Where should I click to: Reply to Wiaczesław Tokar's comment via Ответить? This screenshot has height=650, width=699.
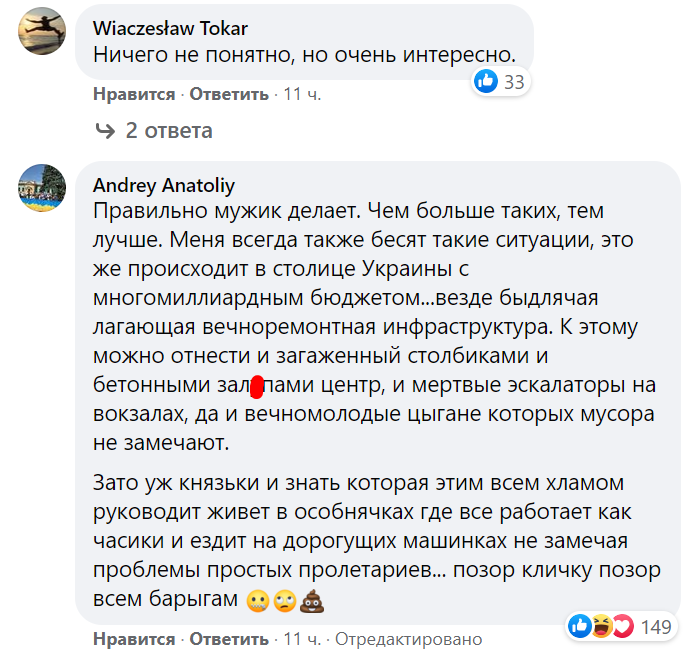coord(229,94)
